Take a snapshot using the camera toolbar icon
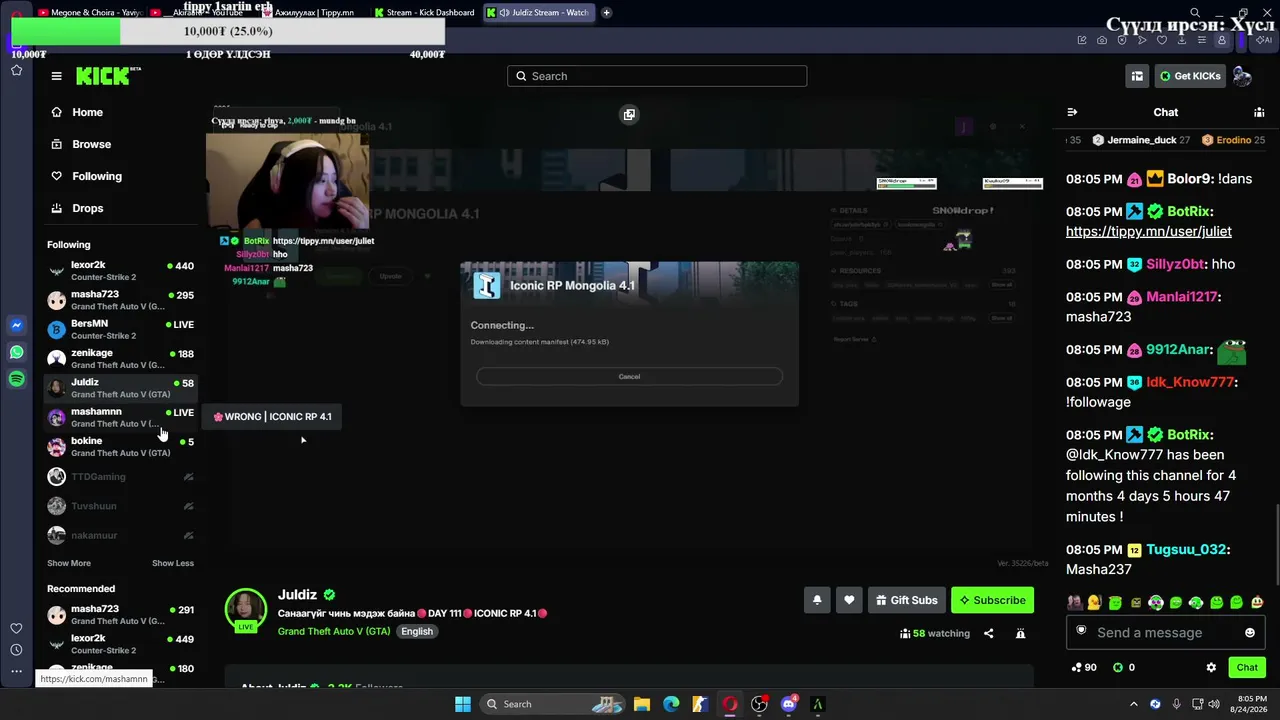 tap(1102, 40)
